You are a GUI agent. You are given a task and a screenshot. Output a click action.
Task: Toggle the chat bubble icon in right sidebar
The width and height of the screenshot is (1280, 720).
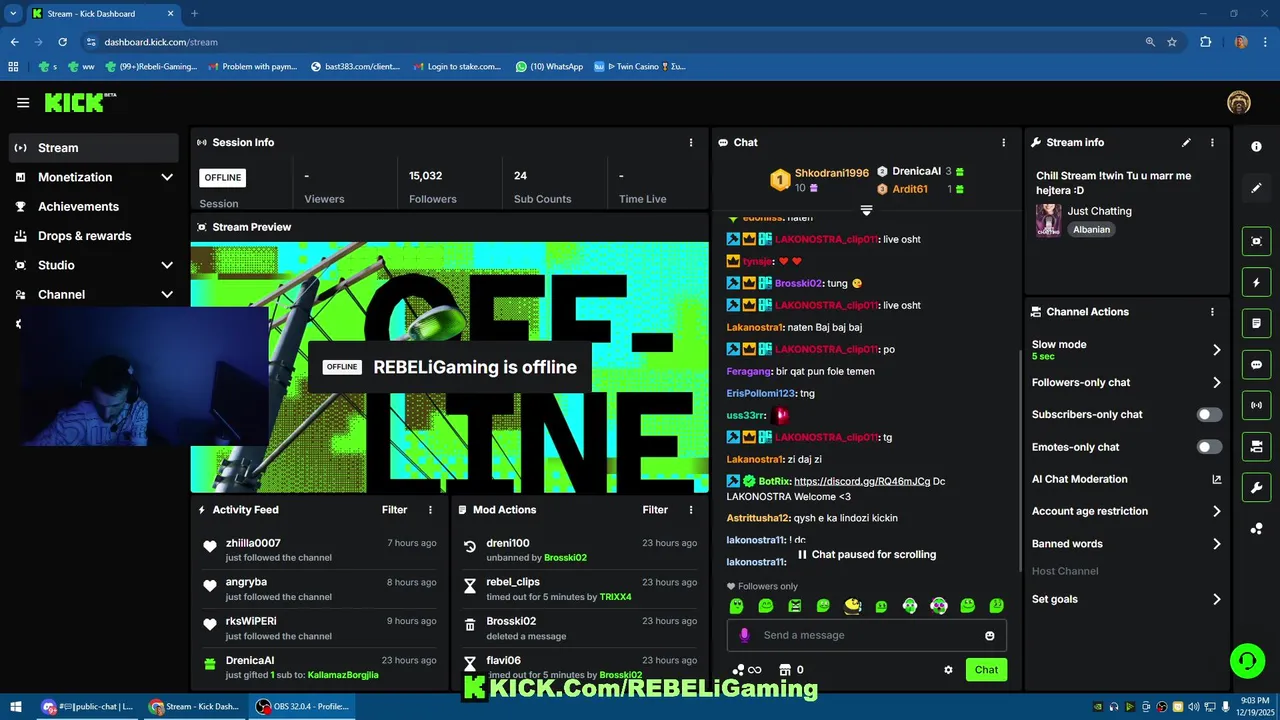click(1257, 365)
